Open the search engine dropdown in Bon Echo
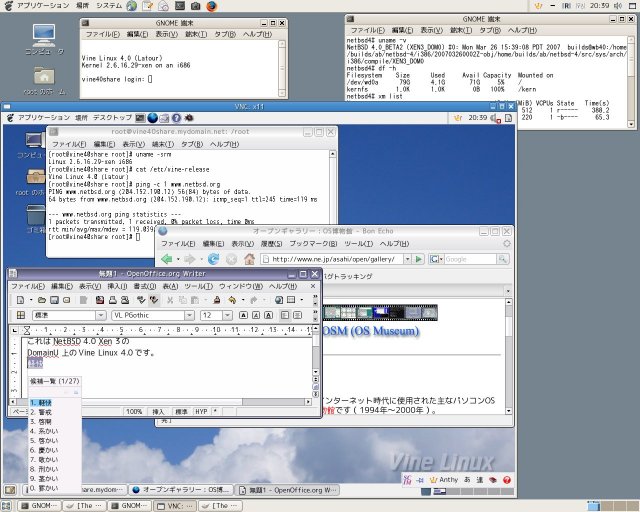Viewport: 640px width, 512px height. coord(436,259)
